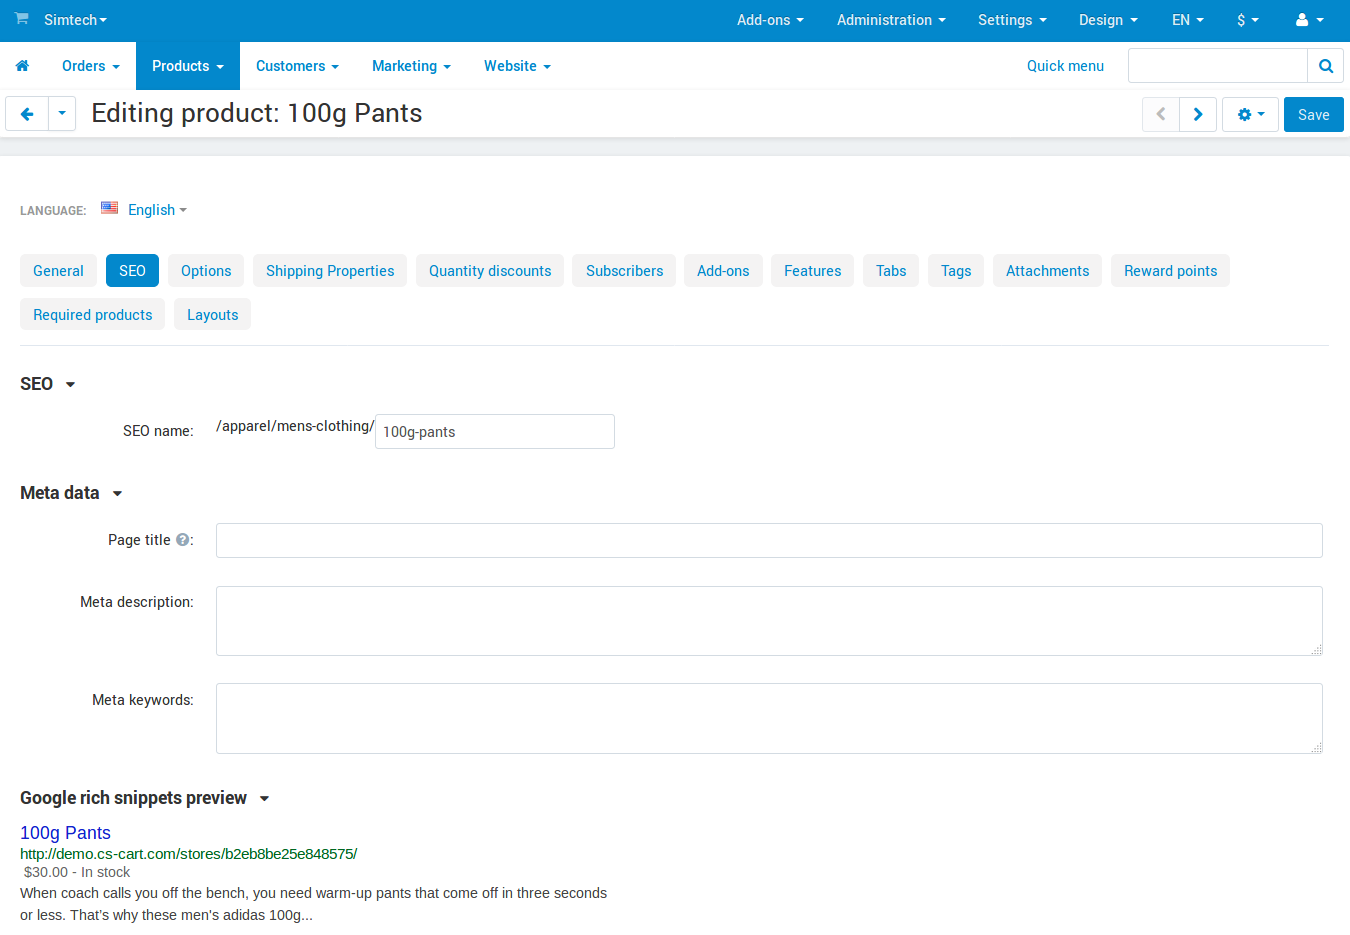Open the Shipping Properties tab
The image size is (1350, 935).
(330, 271)
